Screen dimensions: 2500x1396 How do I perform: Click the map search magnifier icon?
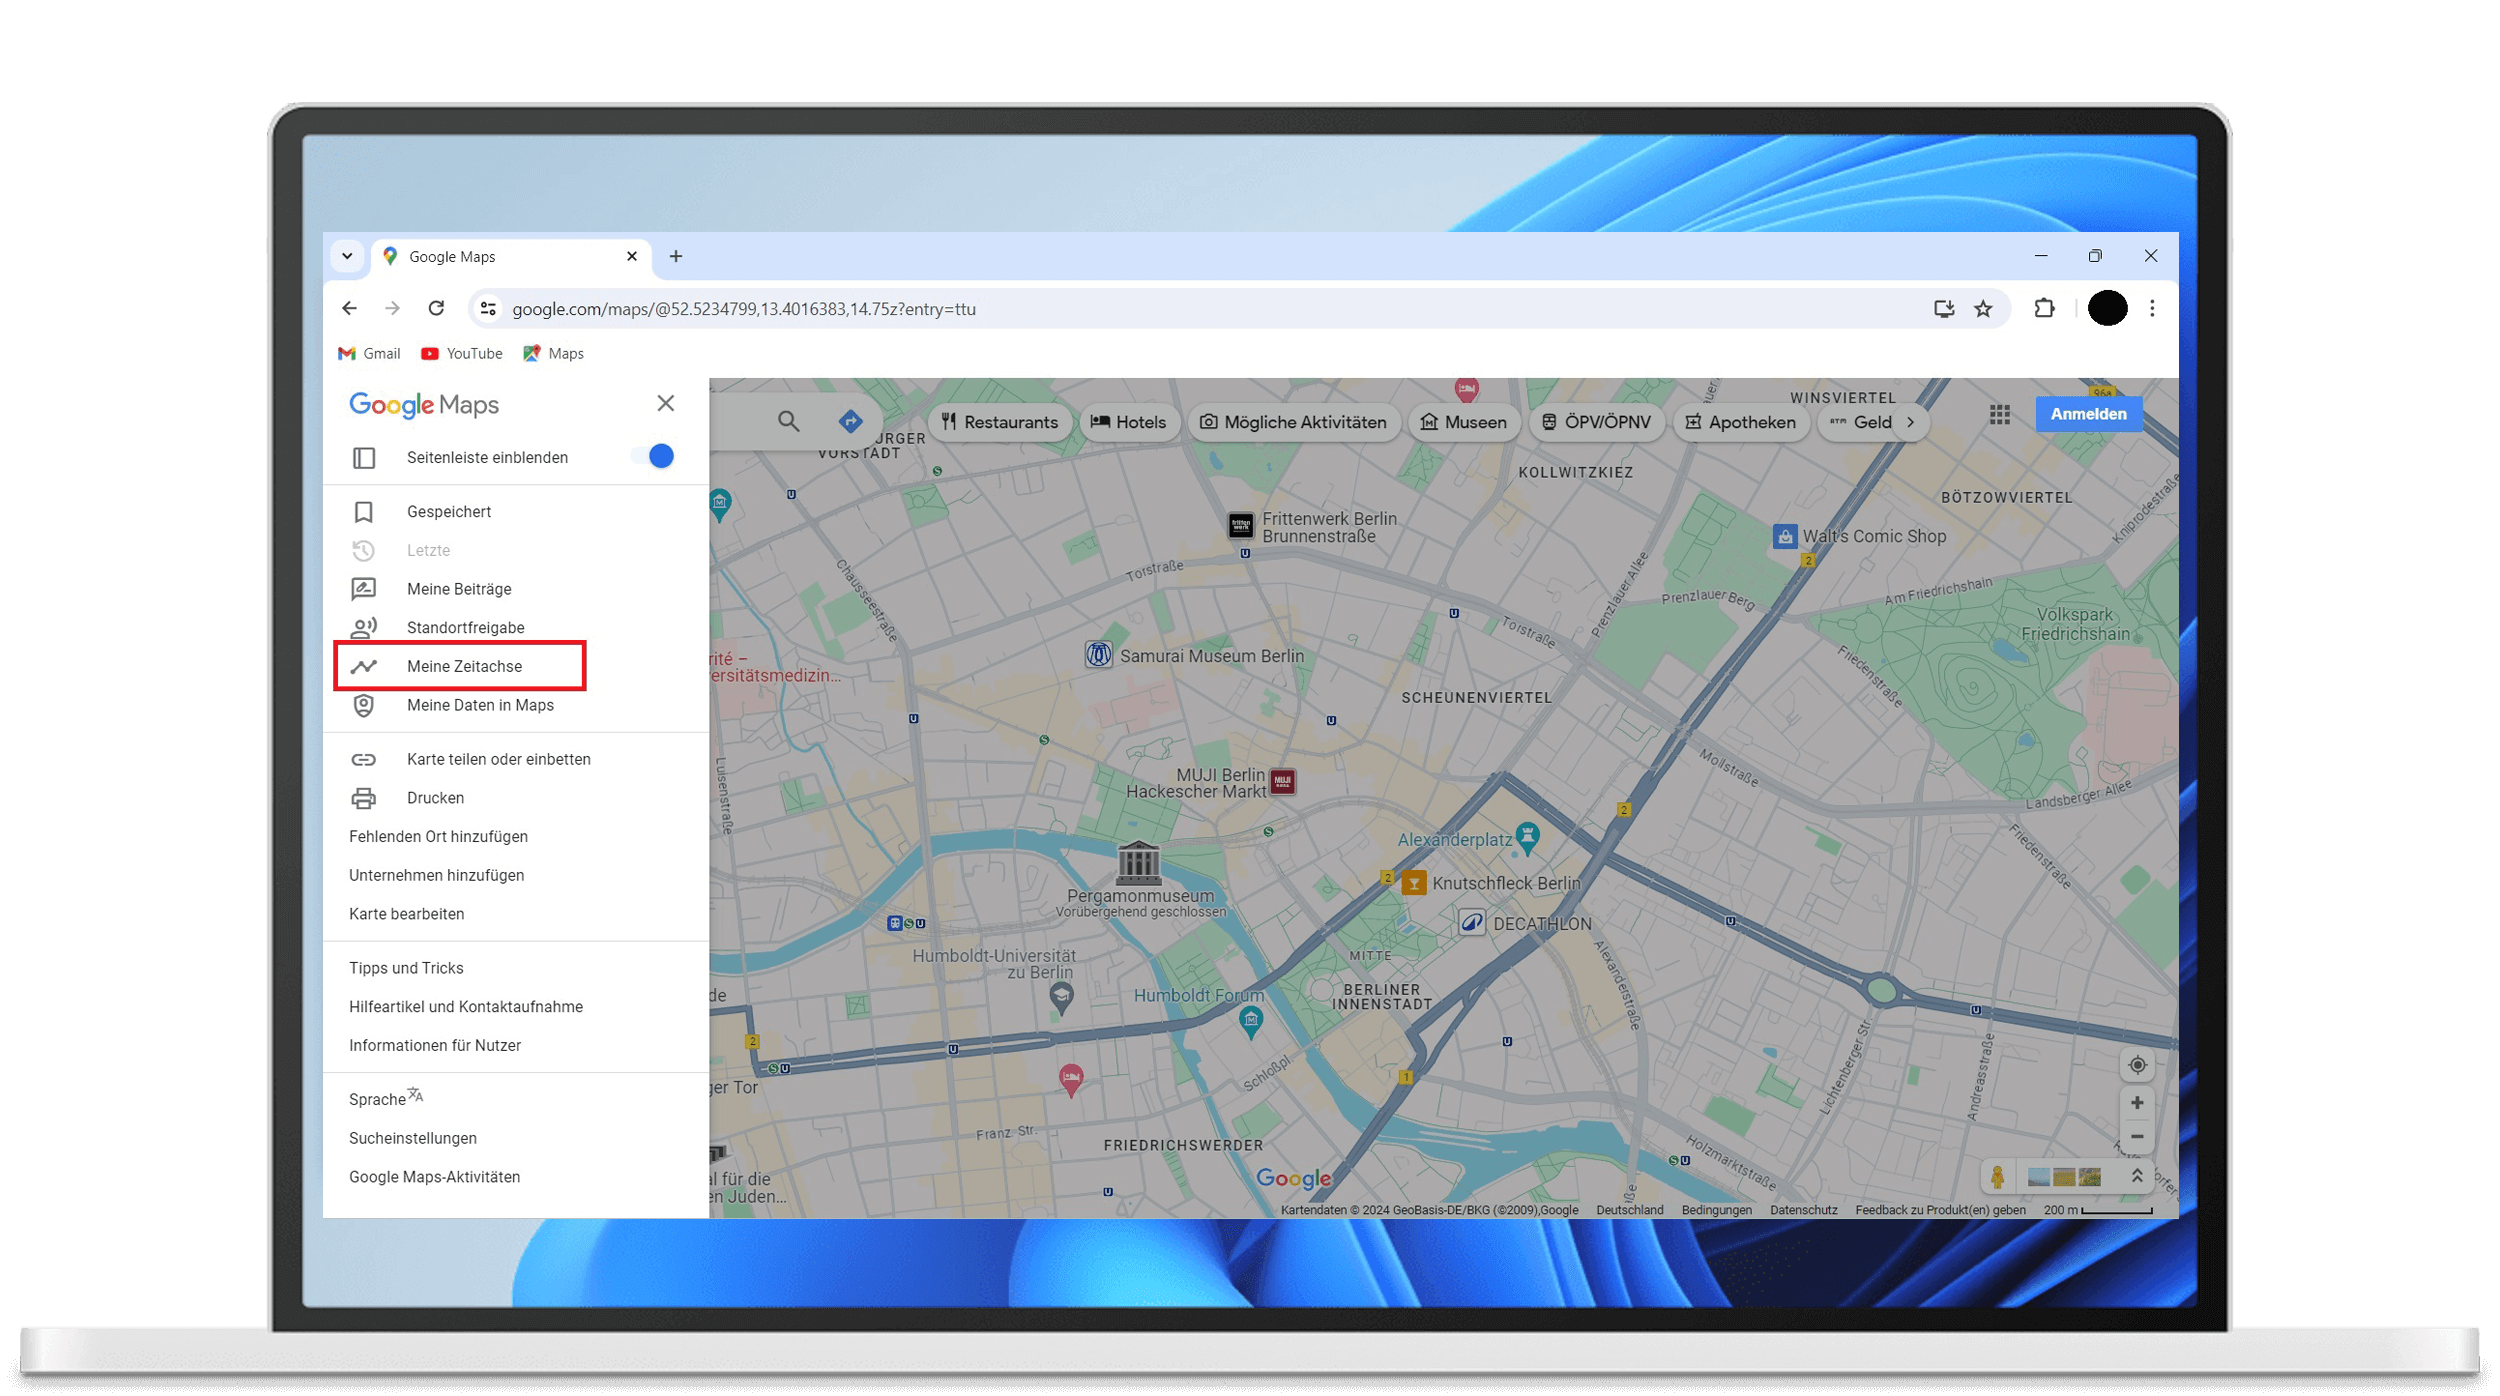coord(788,421)
